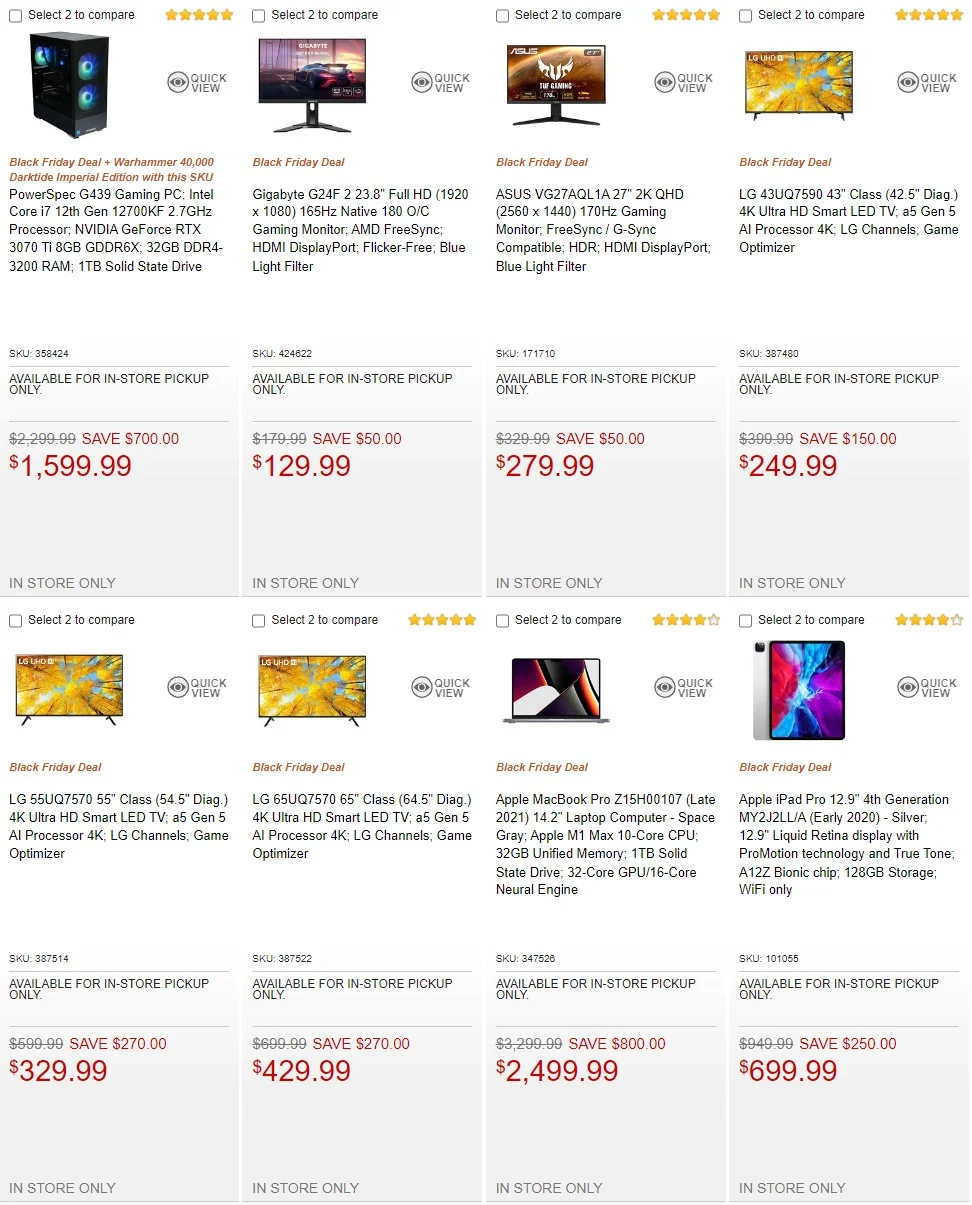Open Quick View for LG 65UQ7570 TV
This screenshot has height=1205, width=972.
[x=440, y=688]
